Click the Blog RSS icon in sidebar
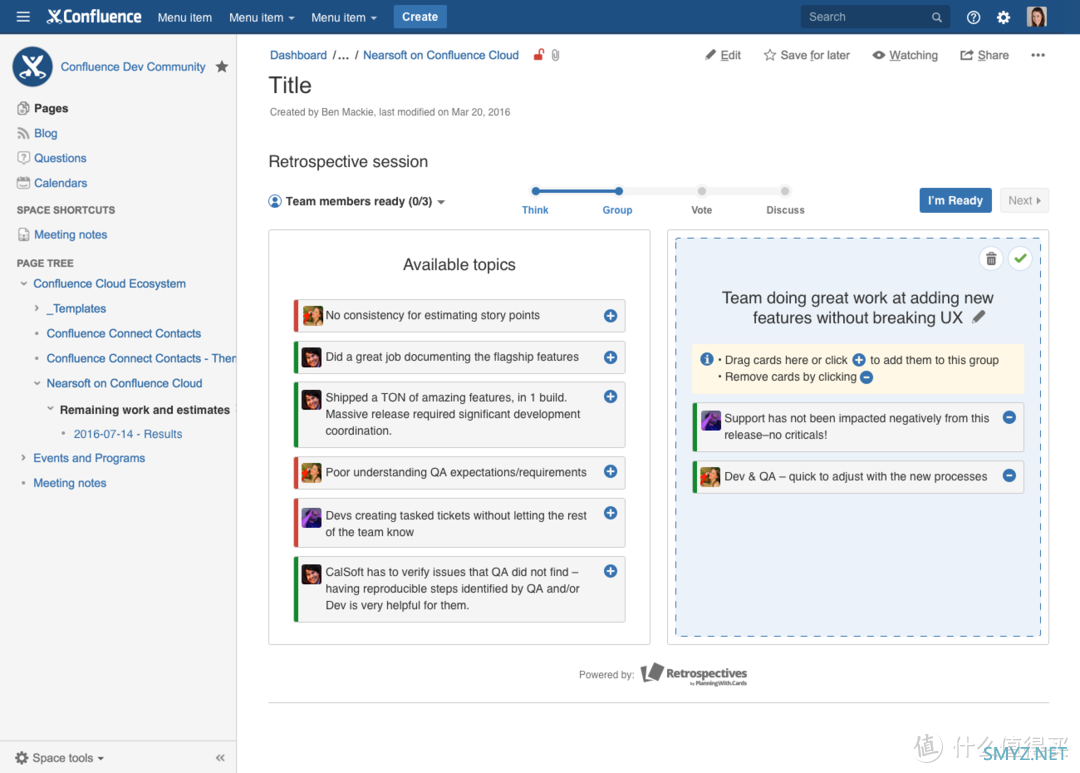The width and height of the screenshot is (1080, 773). click(x=23, y=133)
